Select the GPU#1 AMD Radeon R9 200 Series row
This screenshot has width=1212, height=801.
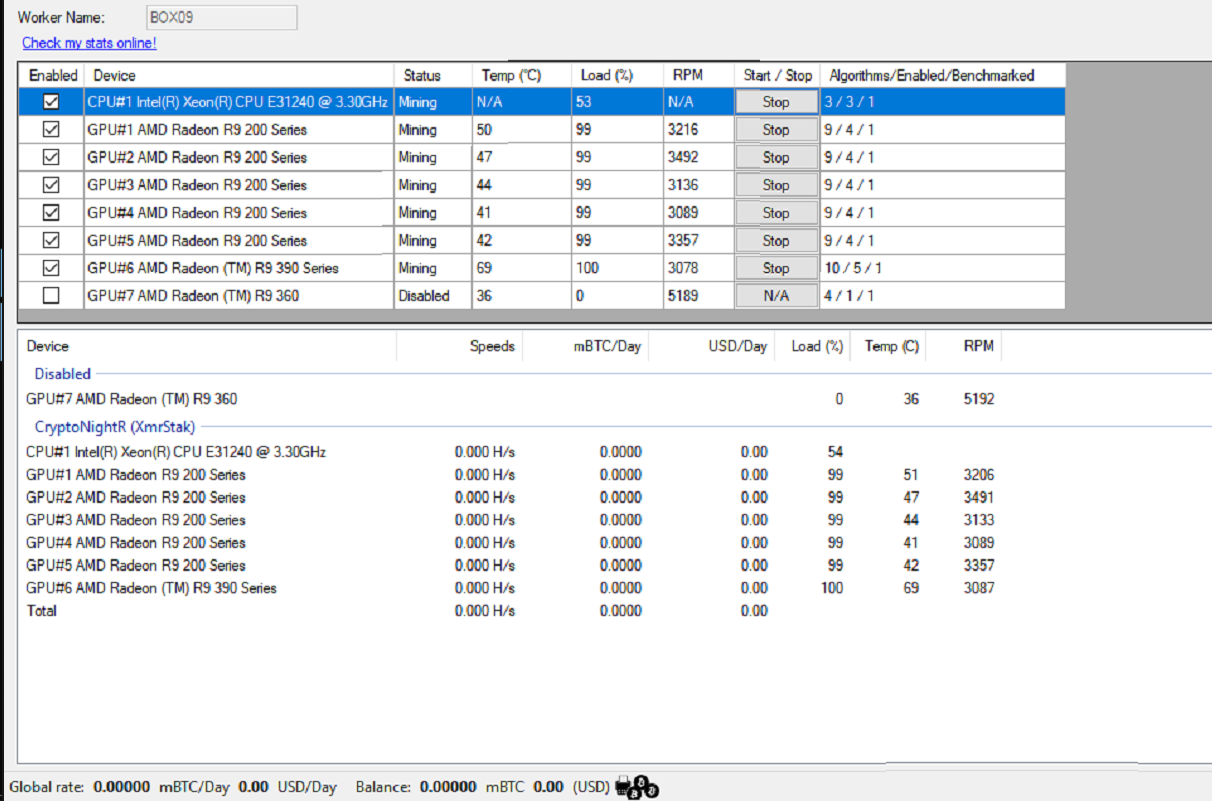pyautogui.click(x=542, y=130)
